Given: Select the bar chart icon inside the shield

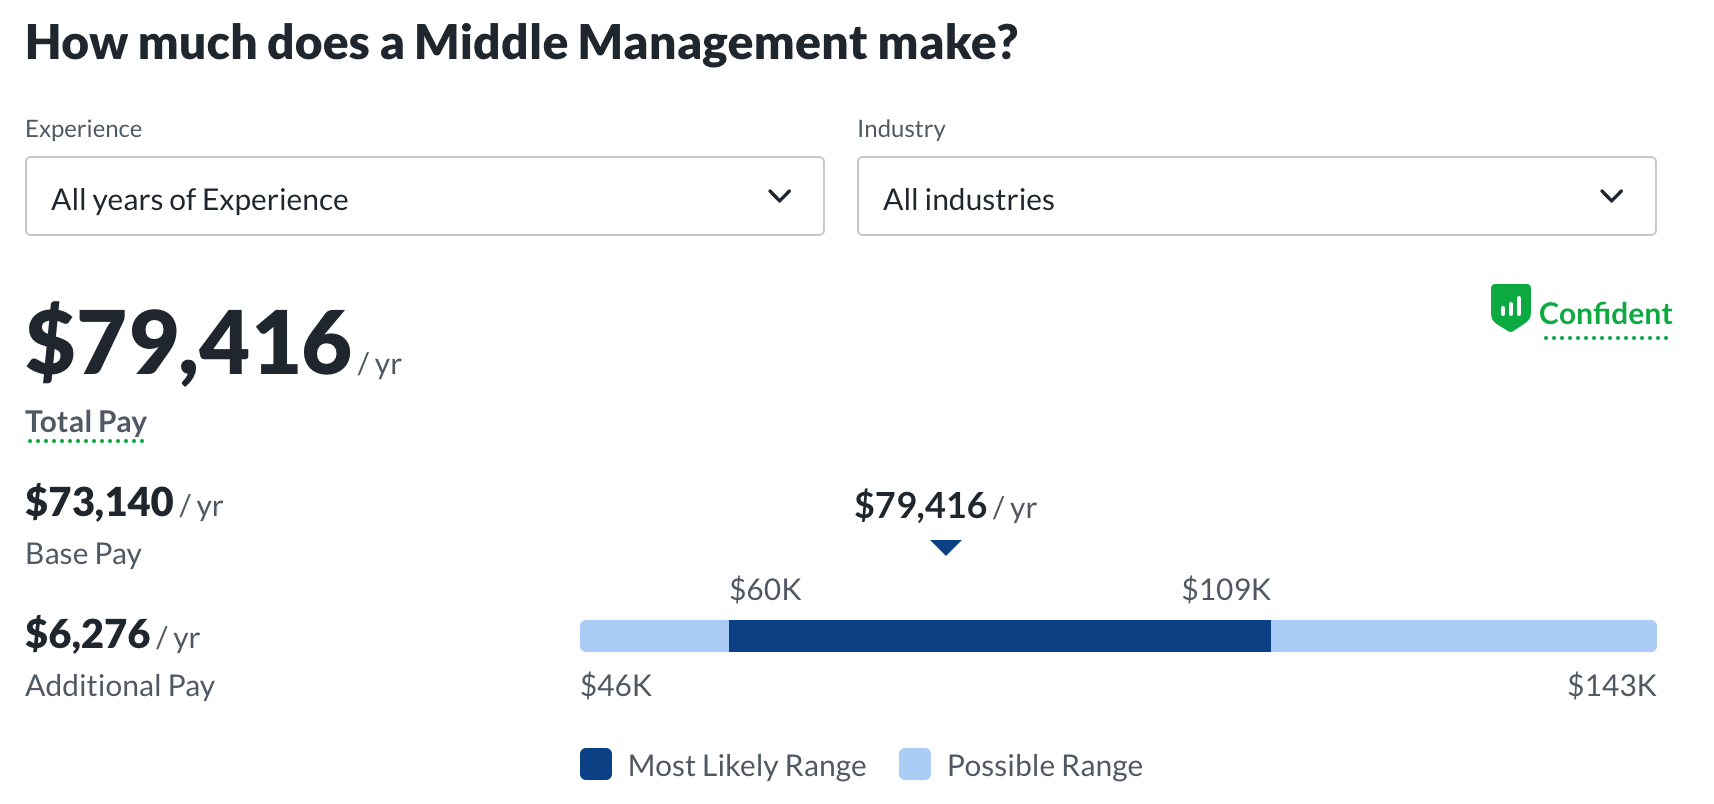Looking at the screenshot, I should click(1511, 308).
